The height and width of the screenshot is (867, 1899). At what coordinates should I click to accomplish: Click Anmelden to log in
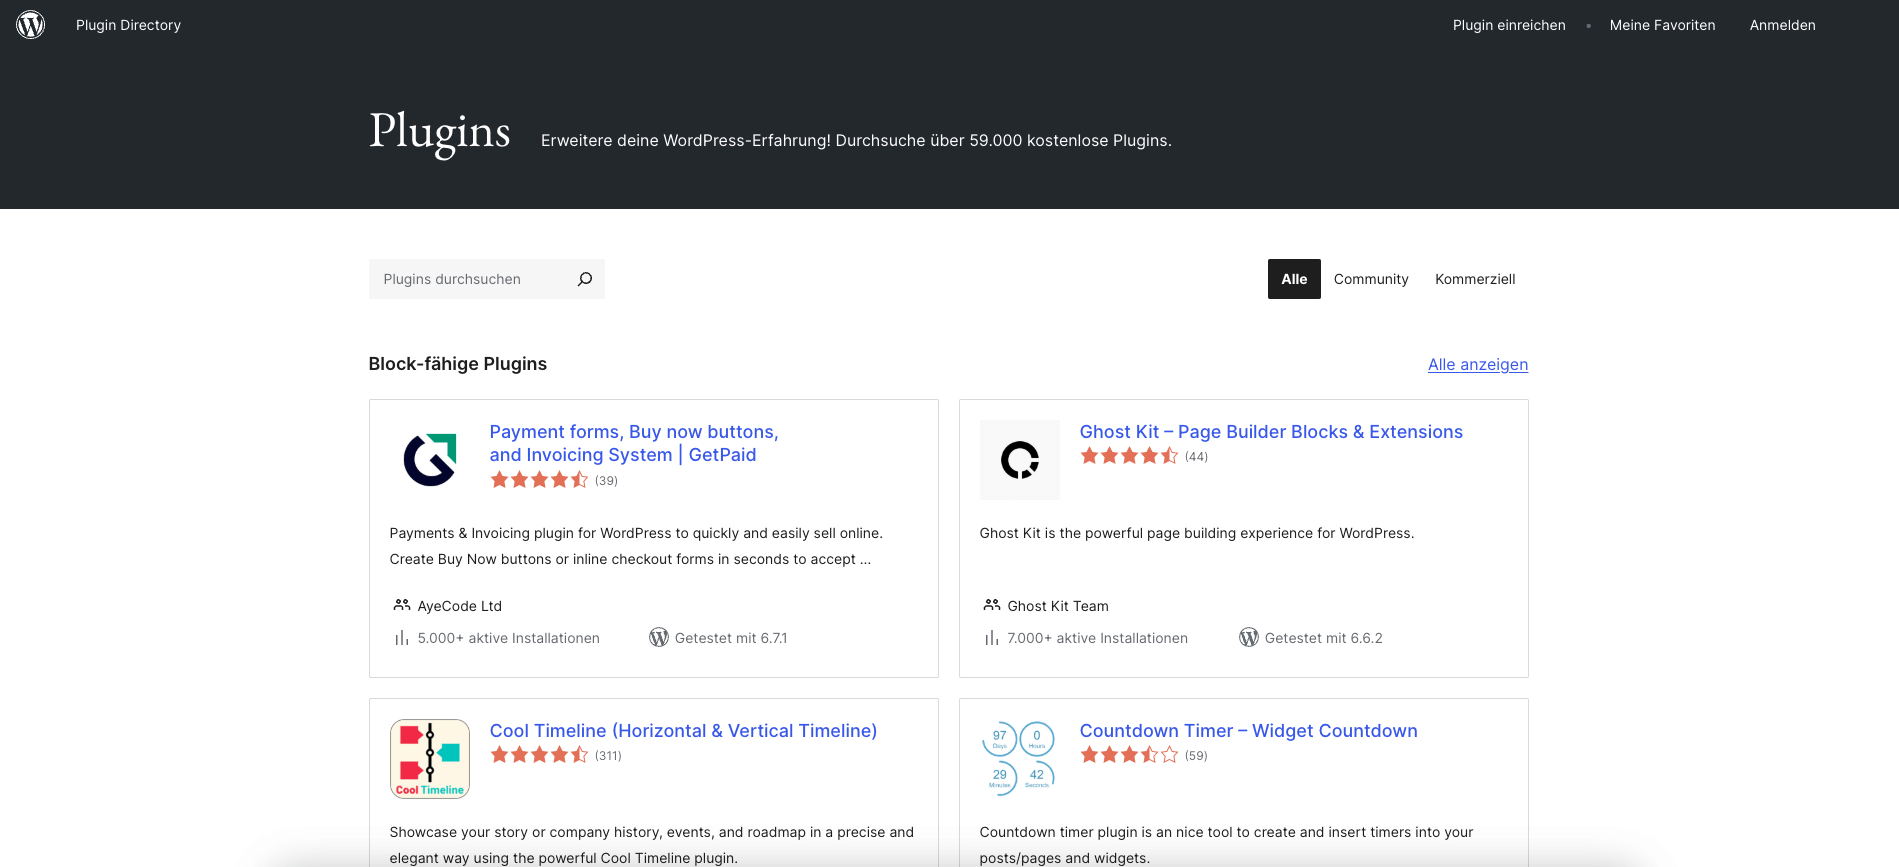point(1782,25)
